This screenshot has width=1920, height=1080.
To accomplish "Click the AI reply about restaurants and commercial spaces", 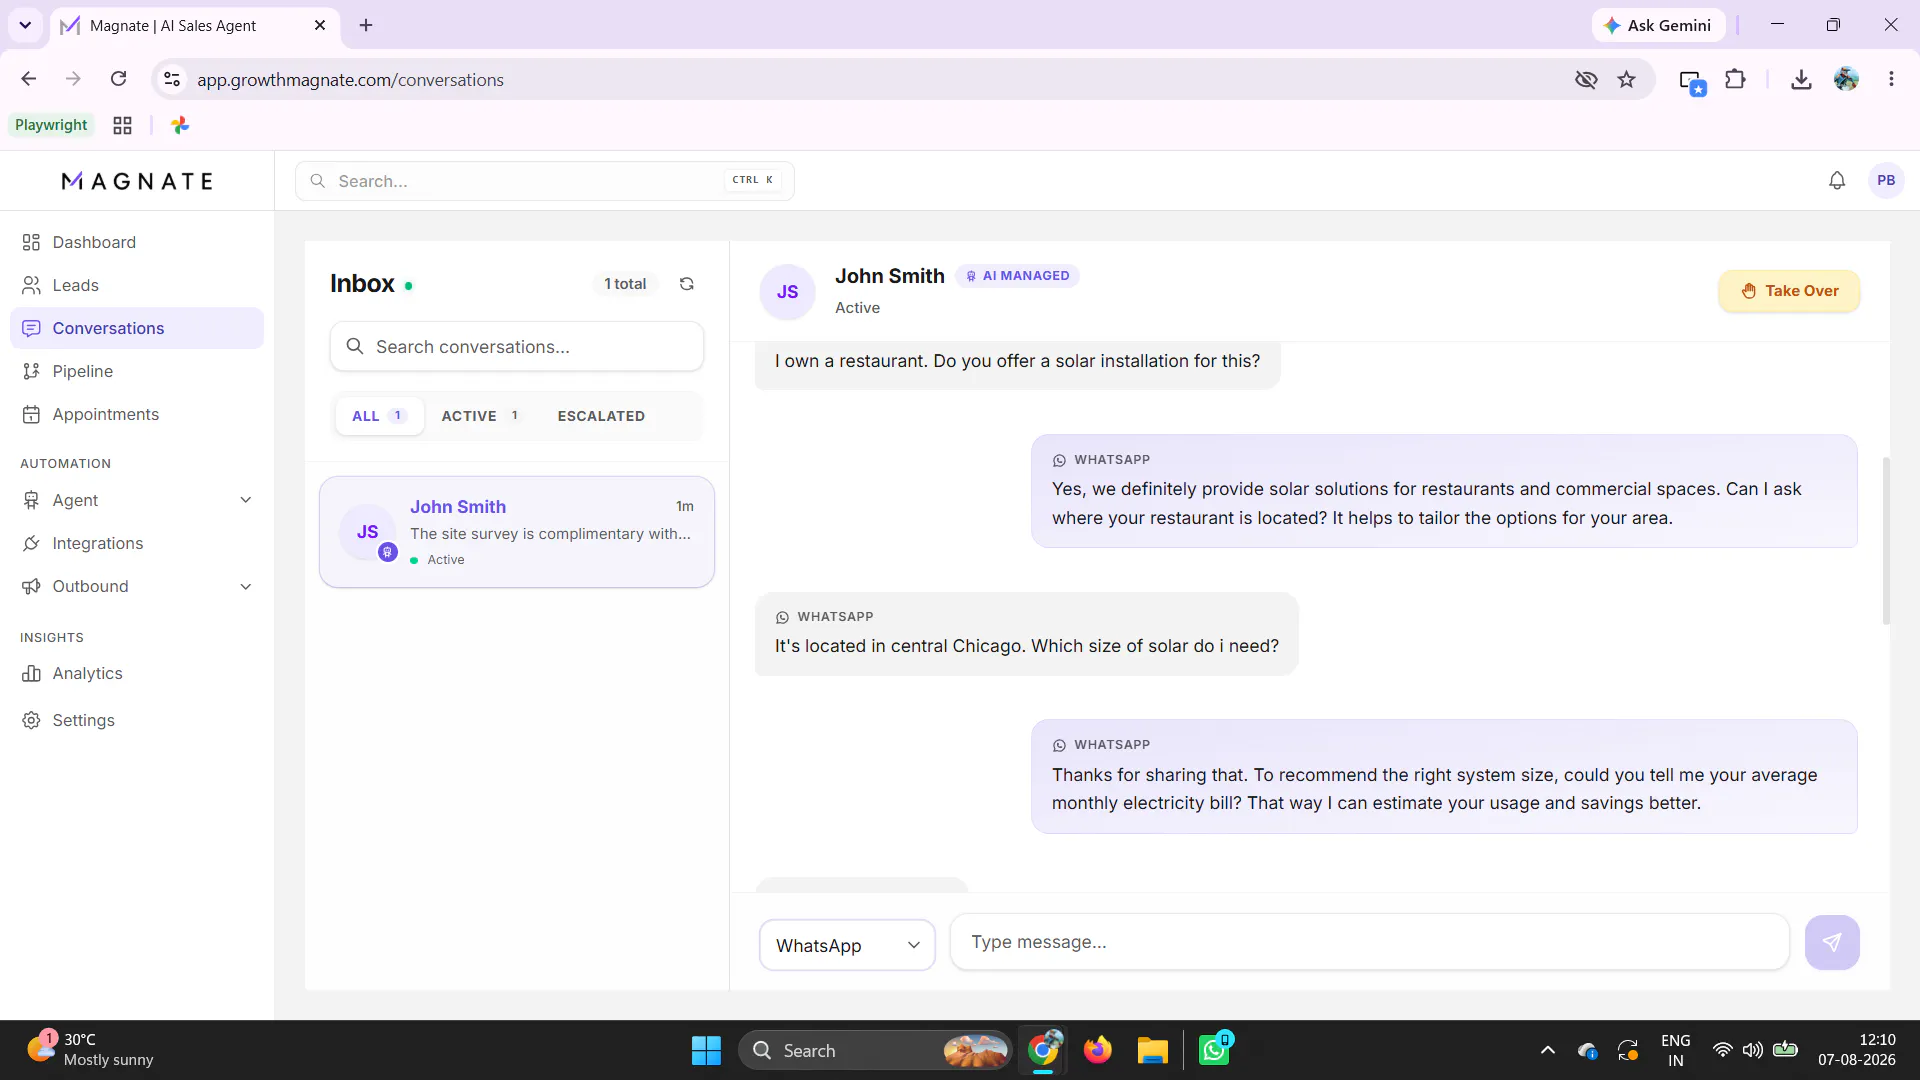I will (x=1444, y=491).
